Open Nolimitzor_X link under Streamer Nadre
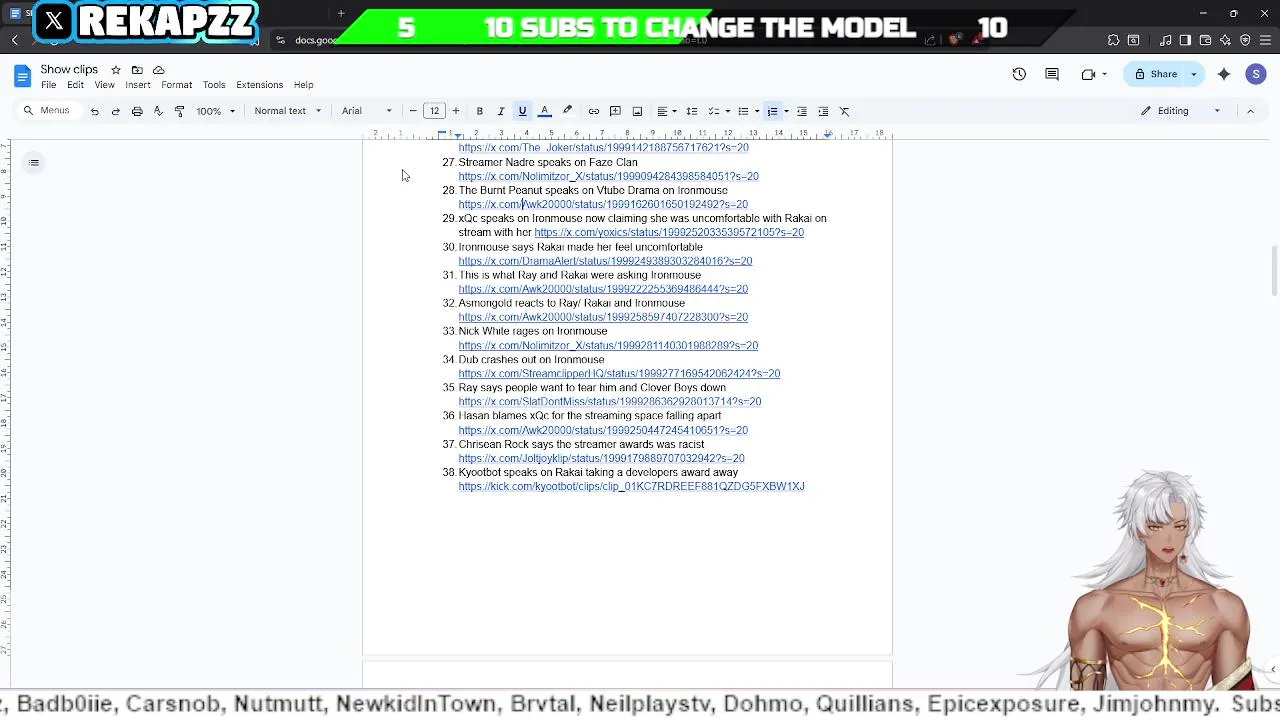This screenshot has width=1280, height=720. [x=608, y=176]
